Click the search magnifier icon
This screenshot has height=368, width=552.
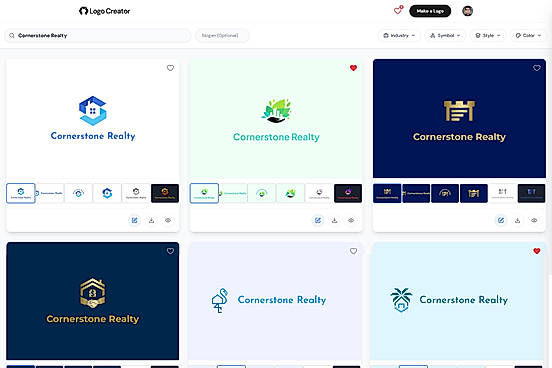(12, 36)
